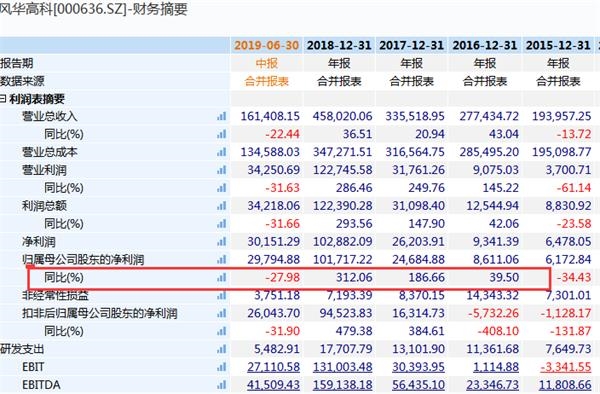
Task: Select the 研发支出 row label
Action: (22, 349)
